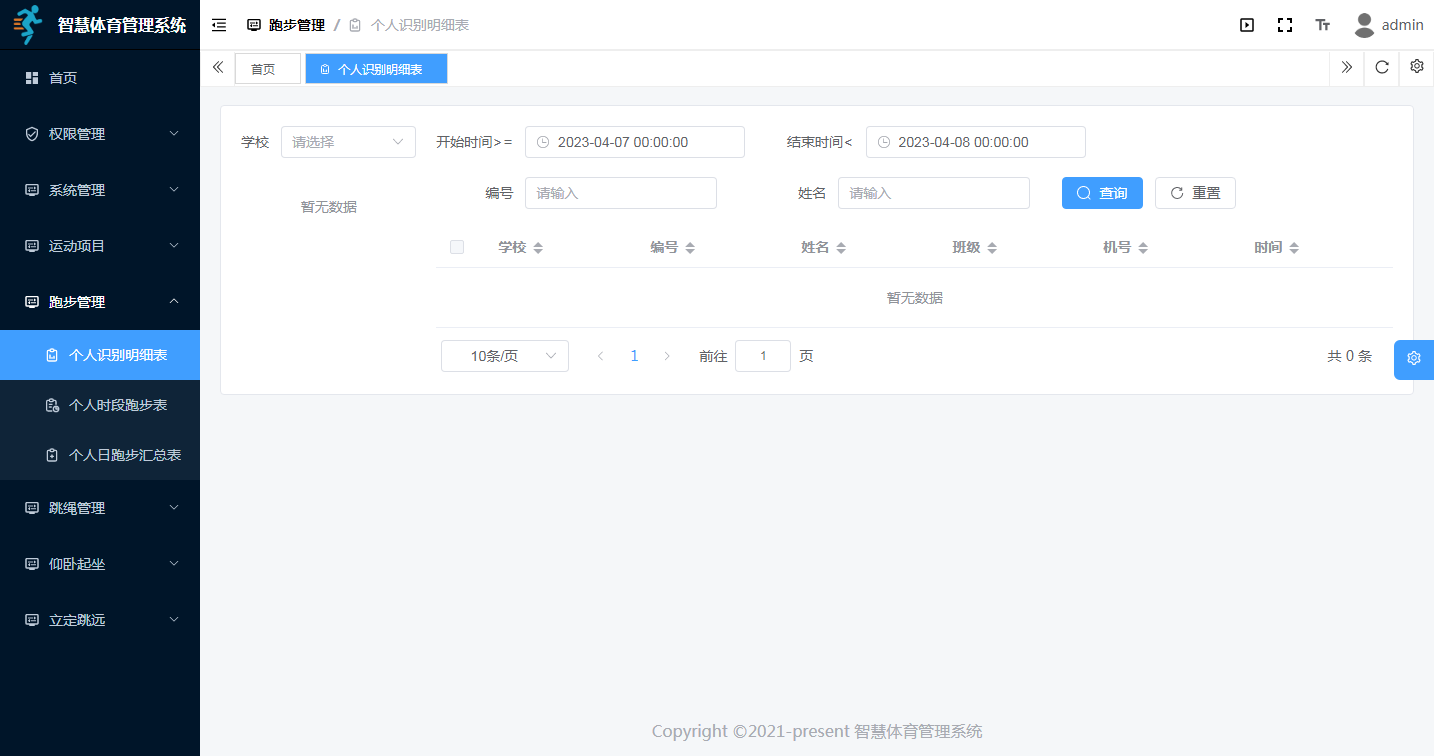Open tab bar settings gear icon
1434x756 pixels.
tap(1416, 67)
